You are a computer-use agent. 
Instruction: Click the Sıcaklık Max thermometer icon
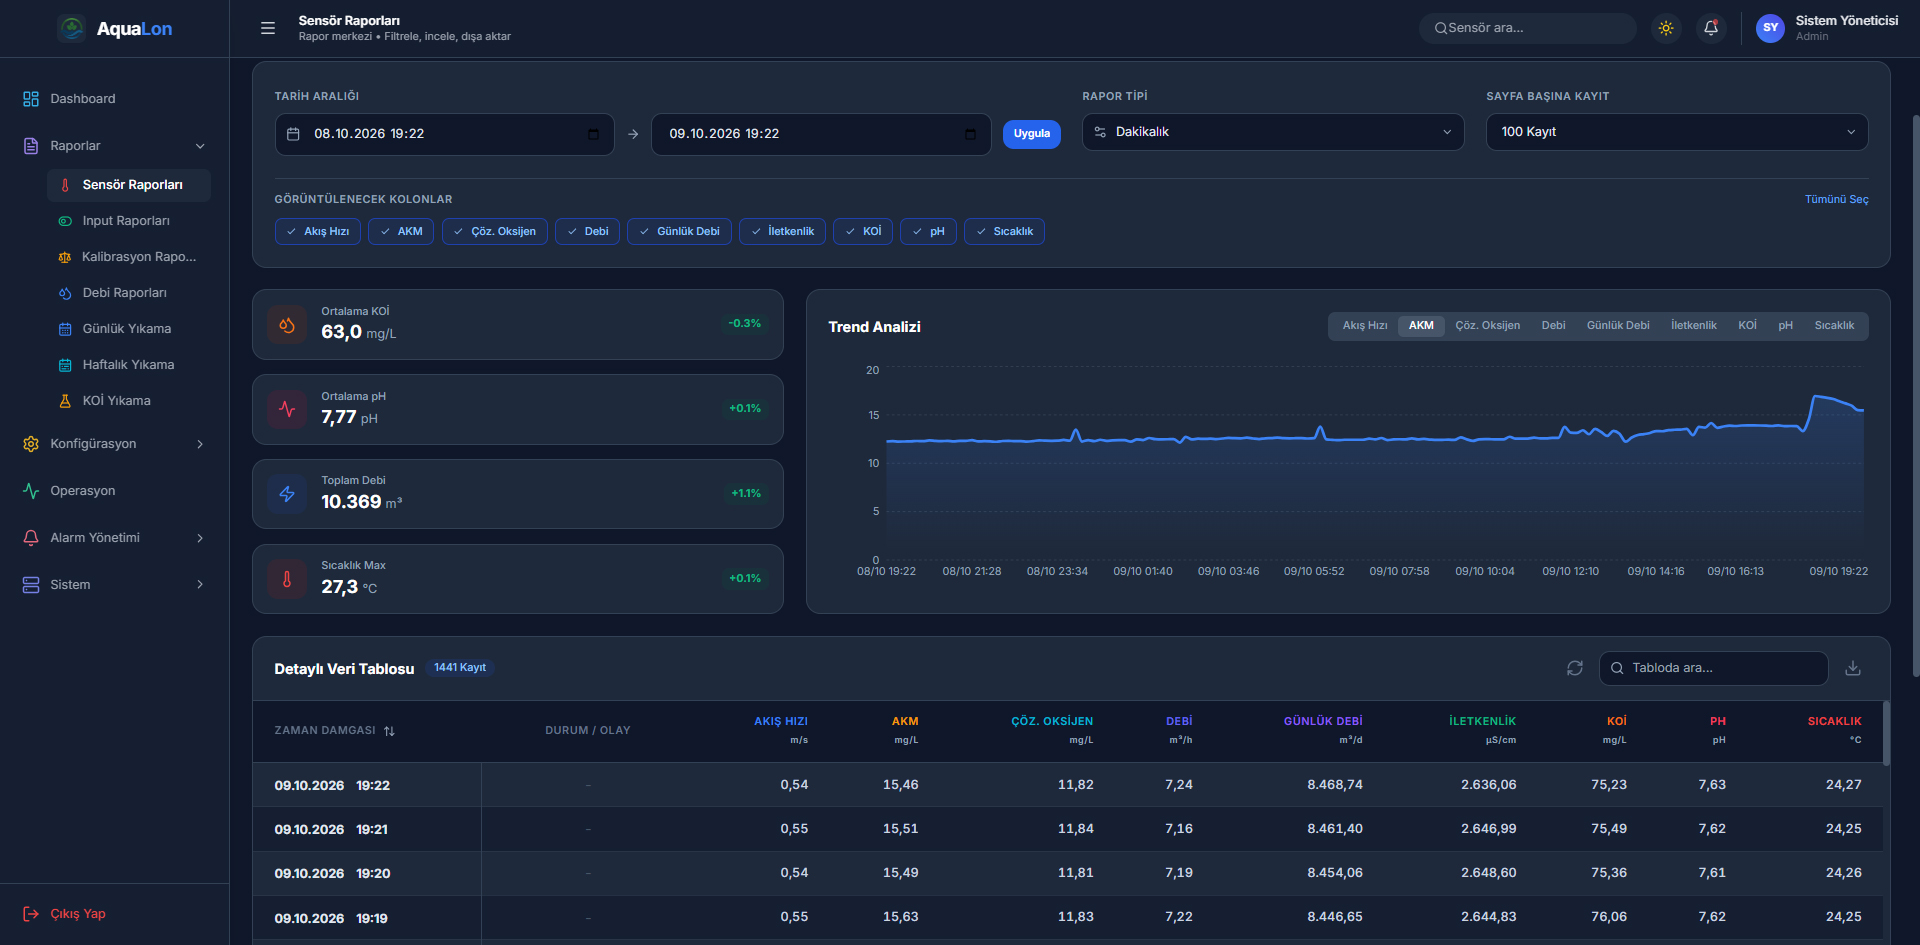(287, 579)
